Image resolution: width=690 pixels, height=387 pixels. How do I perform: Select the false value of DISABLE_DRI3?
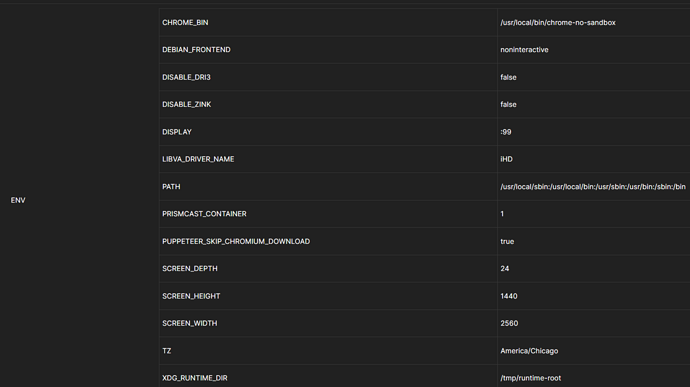click(x=508, y=77)
